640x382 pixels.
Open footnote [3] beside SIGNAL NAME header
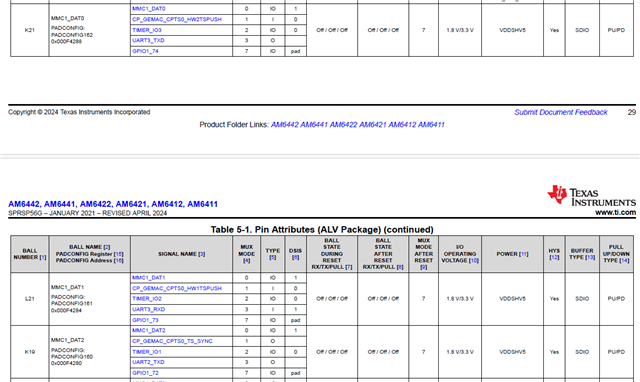pyautogui.click(x=201, y=254)
